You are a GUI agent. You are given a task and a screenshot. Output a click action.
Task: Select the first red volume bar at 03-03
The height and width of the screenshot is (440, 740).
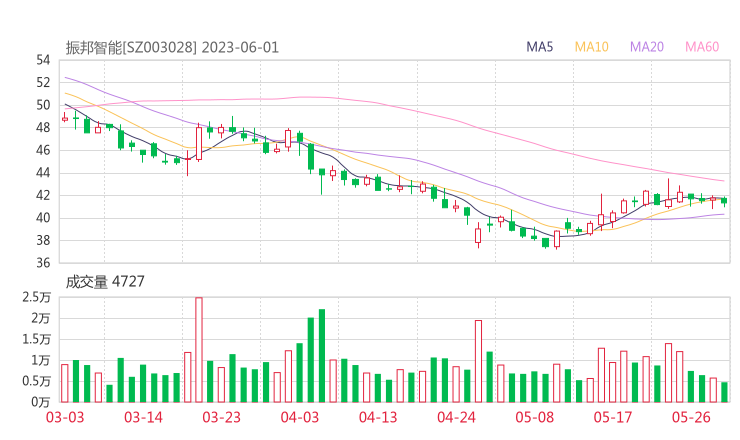[65, 383]
